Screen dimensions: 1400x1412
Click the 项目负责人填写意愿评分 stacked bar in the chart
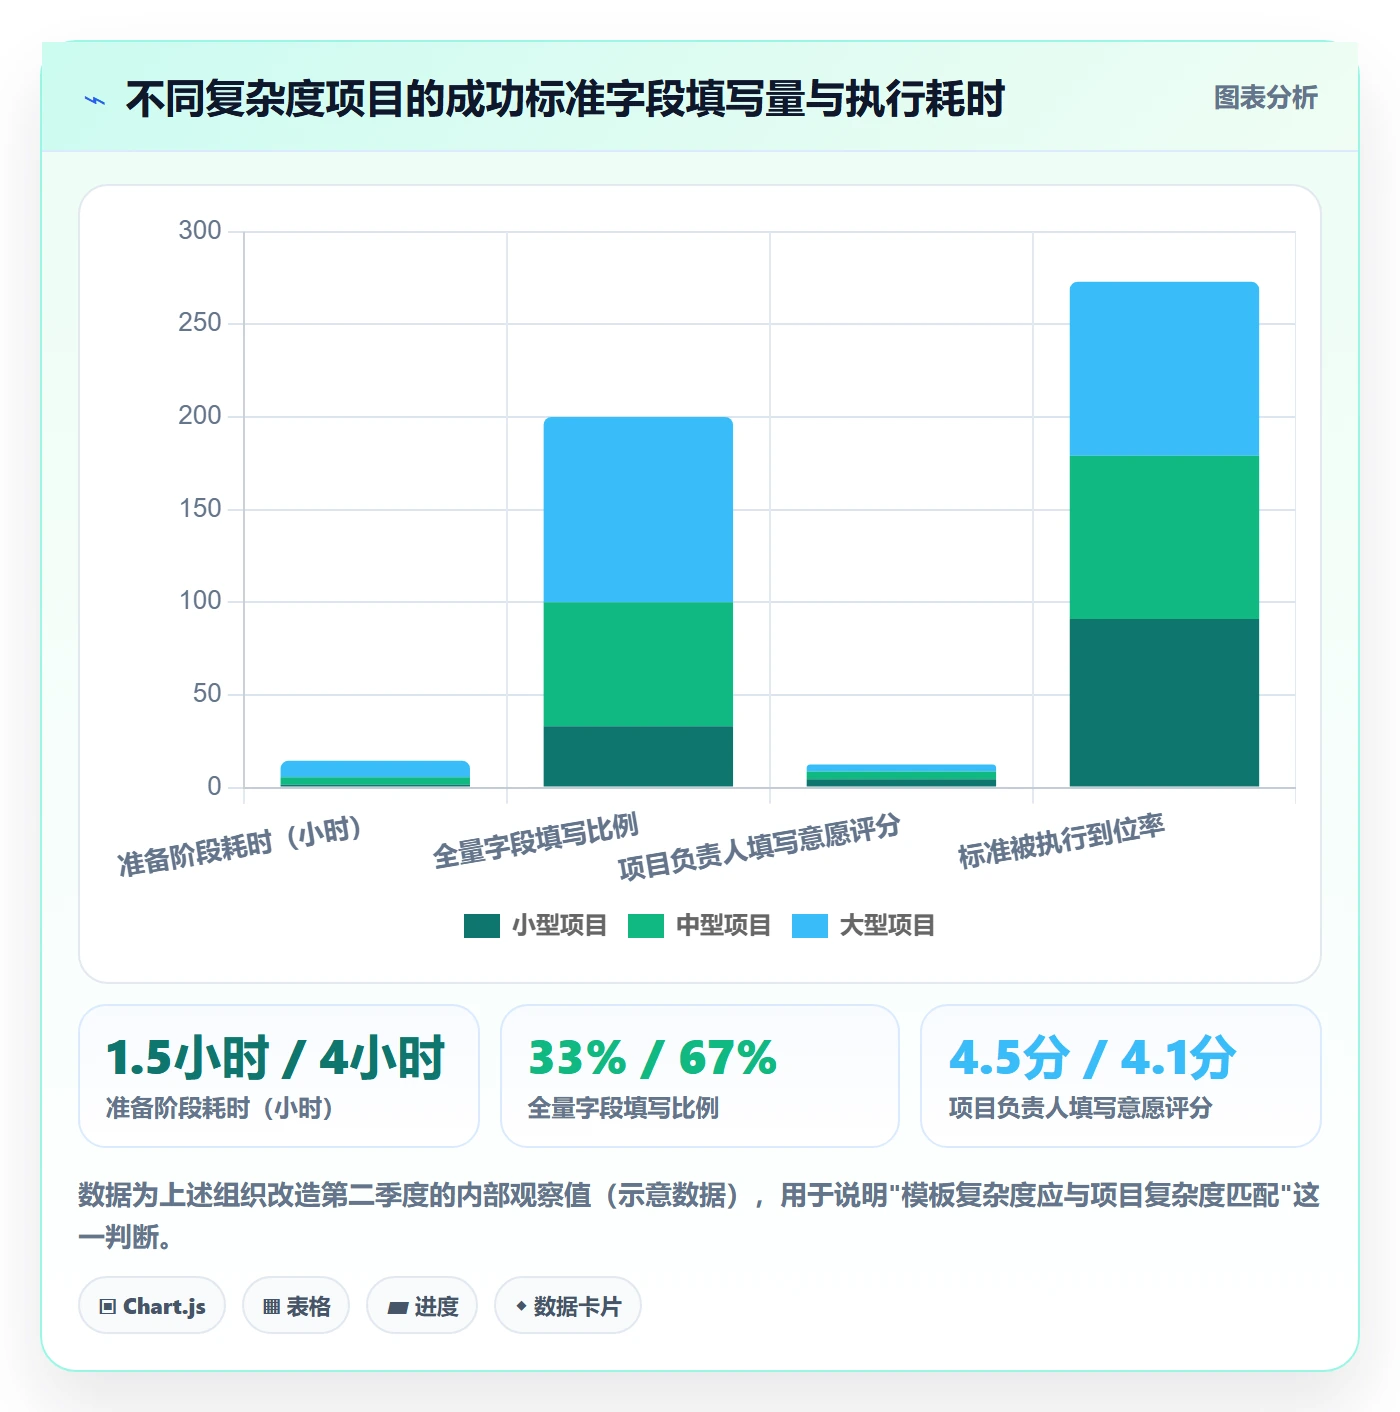(x=901, y=776)
